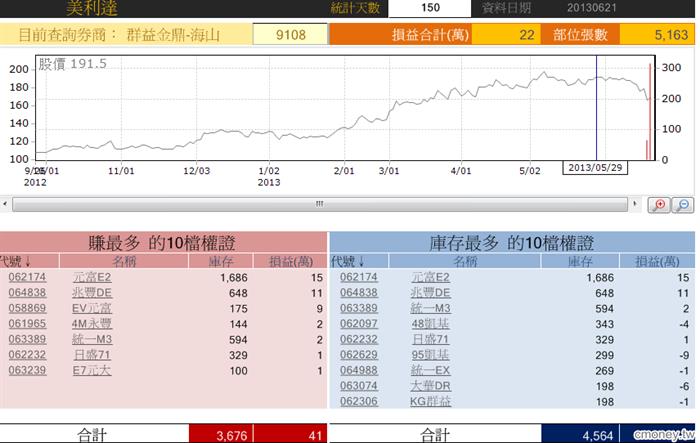Click the 名稱 column header in the 庫存最多 table
This screenshot has height=443, width=700.
coord(465,261)
